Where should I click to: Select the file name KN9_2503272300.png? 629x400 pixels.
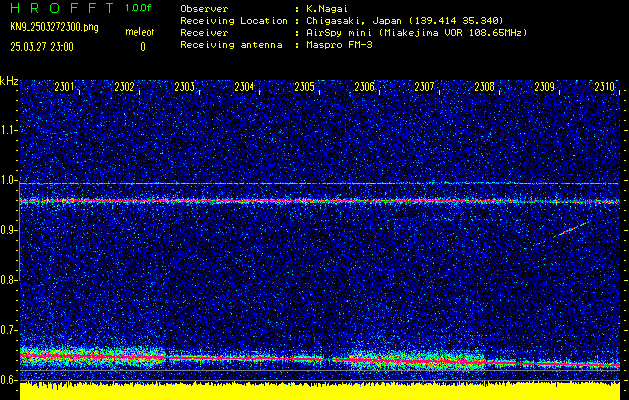pos(54,27)
